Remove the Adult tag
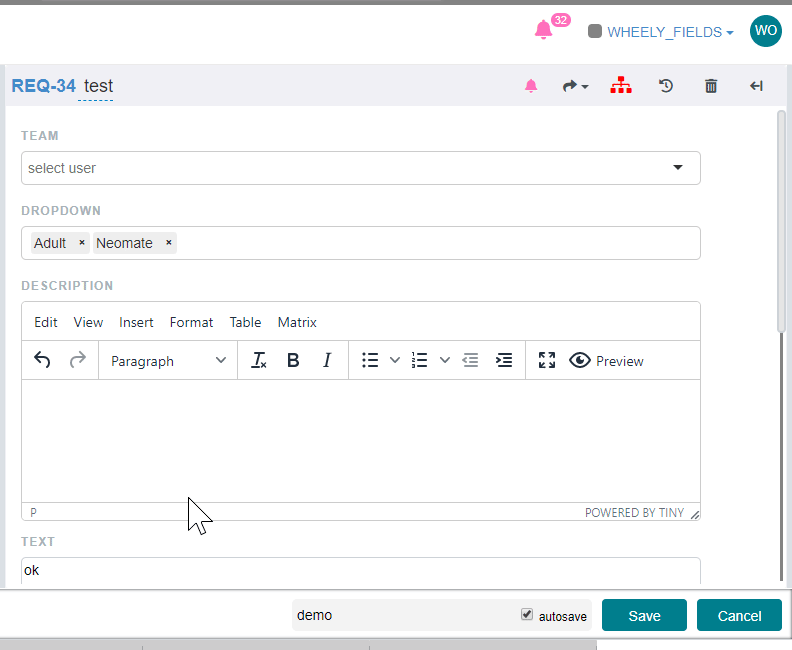This screenshot has height=650, width=792. point(82,243)
